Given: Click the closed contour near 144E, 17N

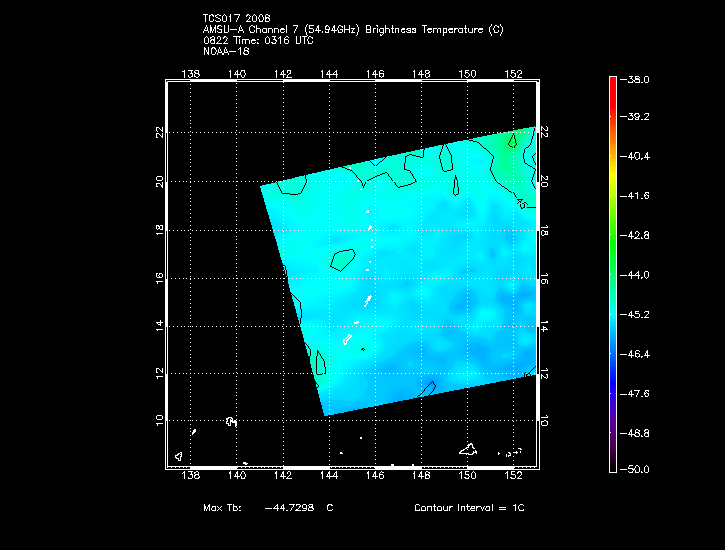Looking at the screenshot, I should tap(341, 260).
